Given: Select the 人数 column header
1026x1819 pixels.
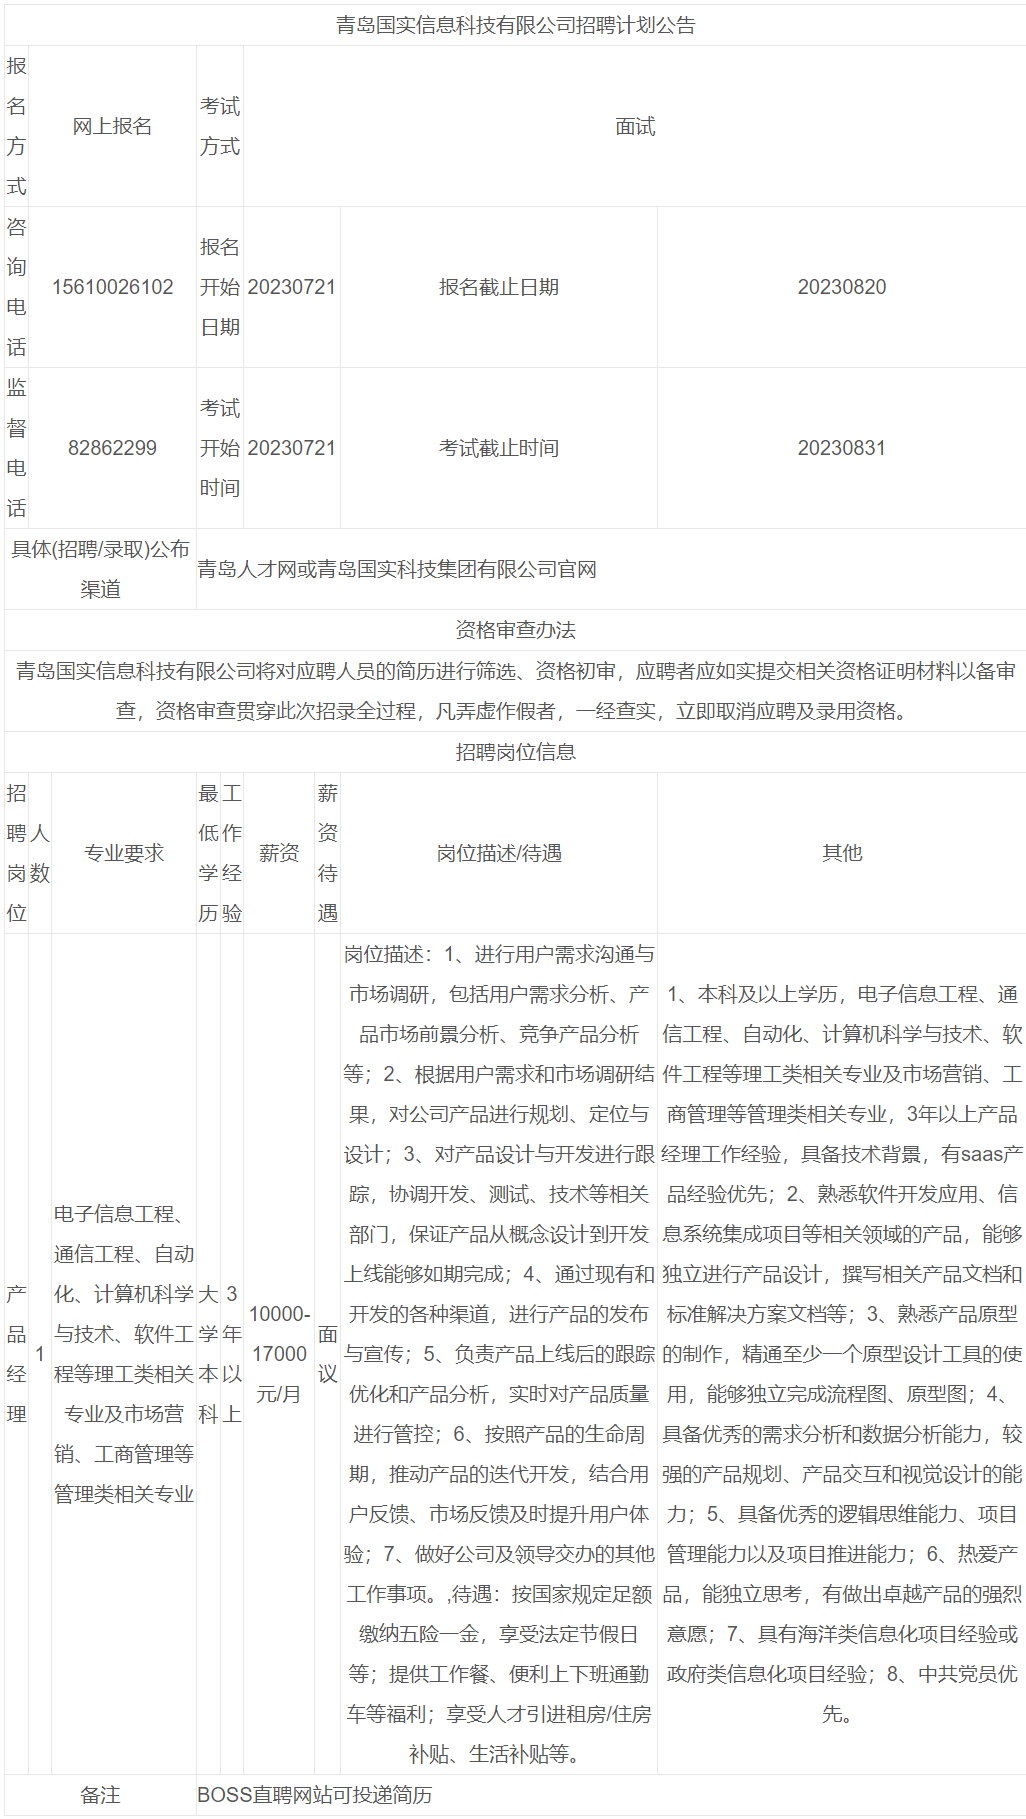Looking at the screenshot, I should (x=40, y=853).
